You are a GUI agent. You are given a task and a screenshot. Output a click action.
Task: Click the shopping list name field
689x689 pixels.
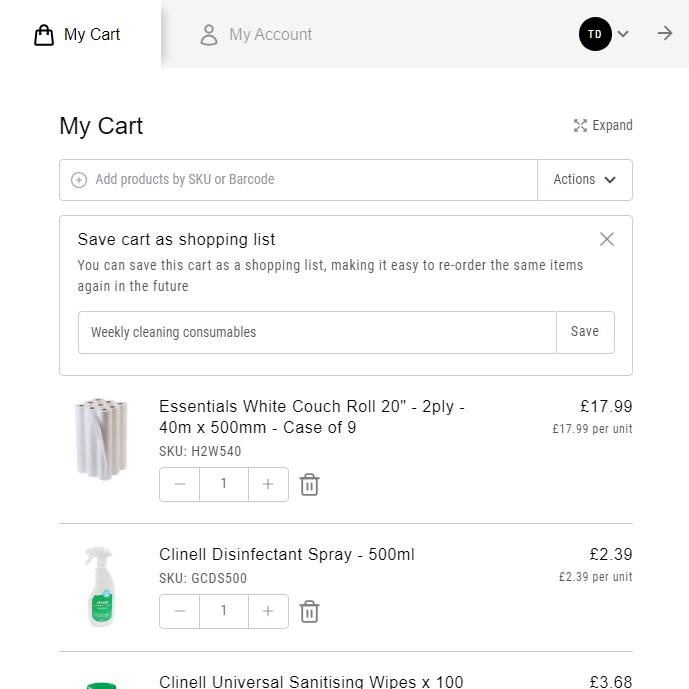[317, 332]
